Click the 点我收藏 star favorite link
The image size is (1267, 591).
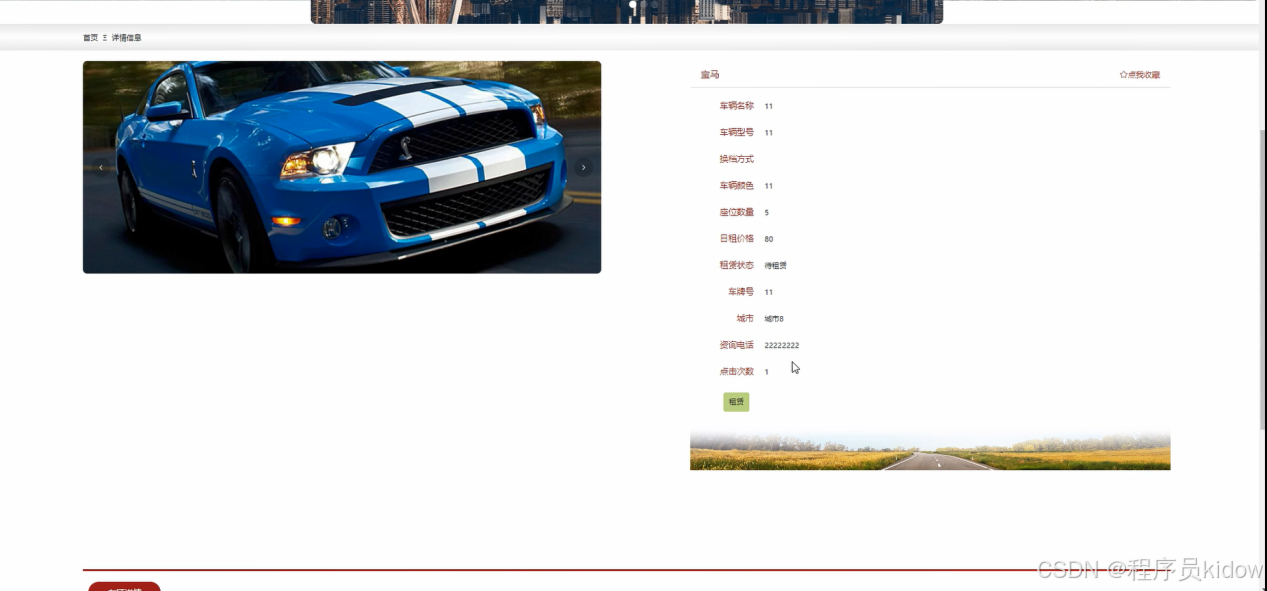(x=1140, y=75)
